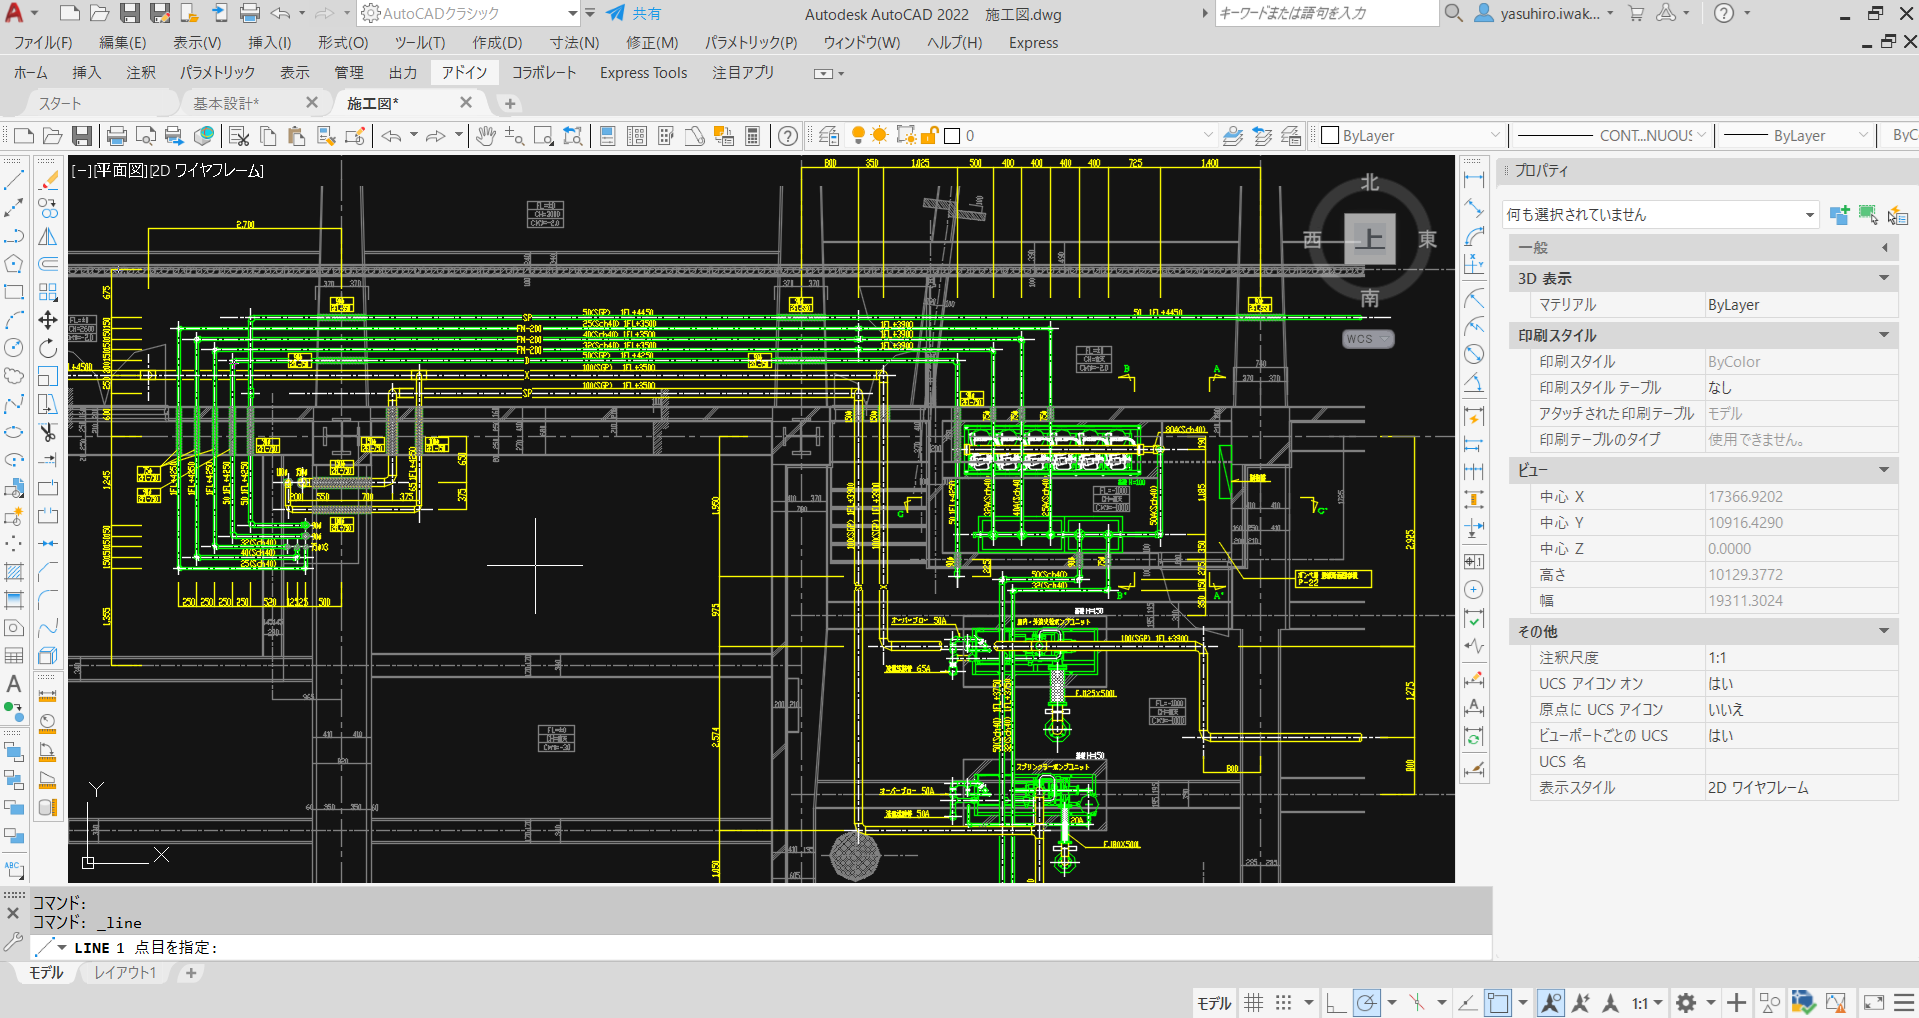Select the Mirror tool
This screenshot has height=1018, width=1919.
(x=48, y=237)
